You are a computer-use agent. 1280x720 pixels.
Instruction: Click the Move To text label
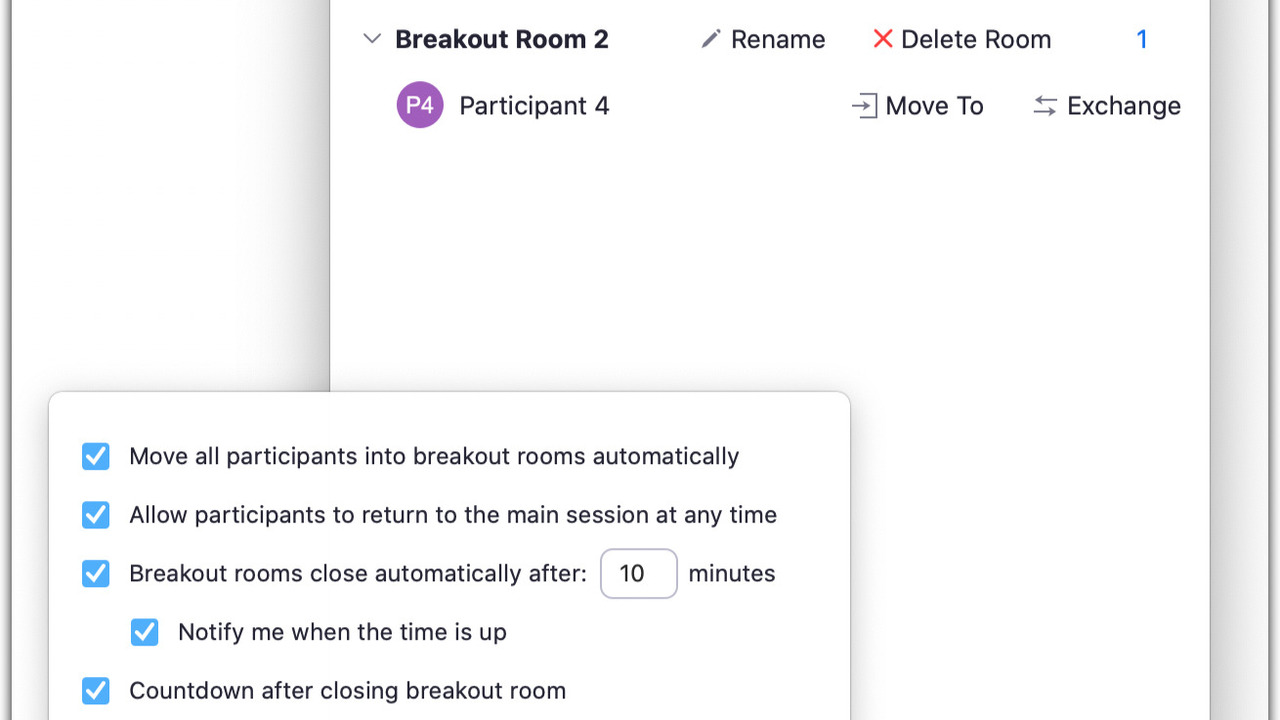934,106
